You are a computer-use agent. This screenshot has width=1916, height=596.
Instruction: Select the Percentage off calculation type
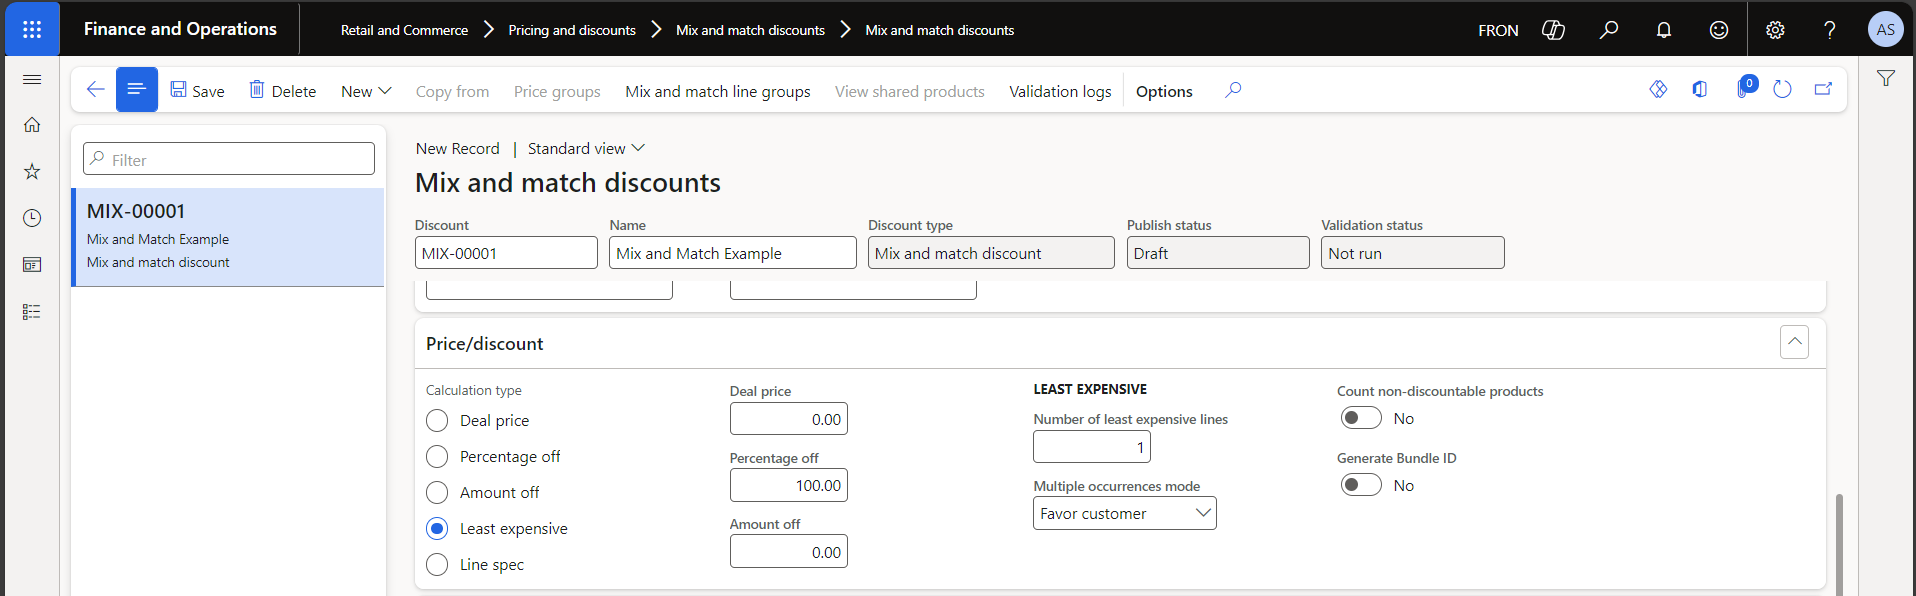(x=437, y=457)
